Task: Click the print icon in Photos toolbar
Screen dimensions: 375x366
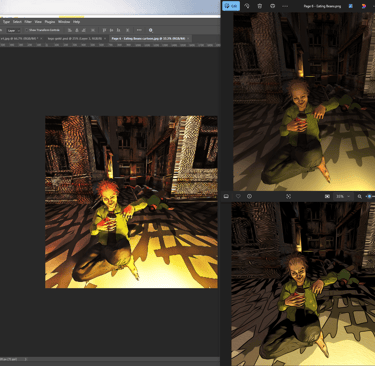Action: pyautogui.click(x=272, y=6)
